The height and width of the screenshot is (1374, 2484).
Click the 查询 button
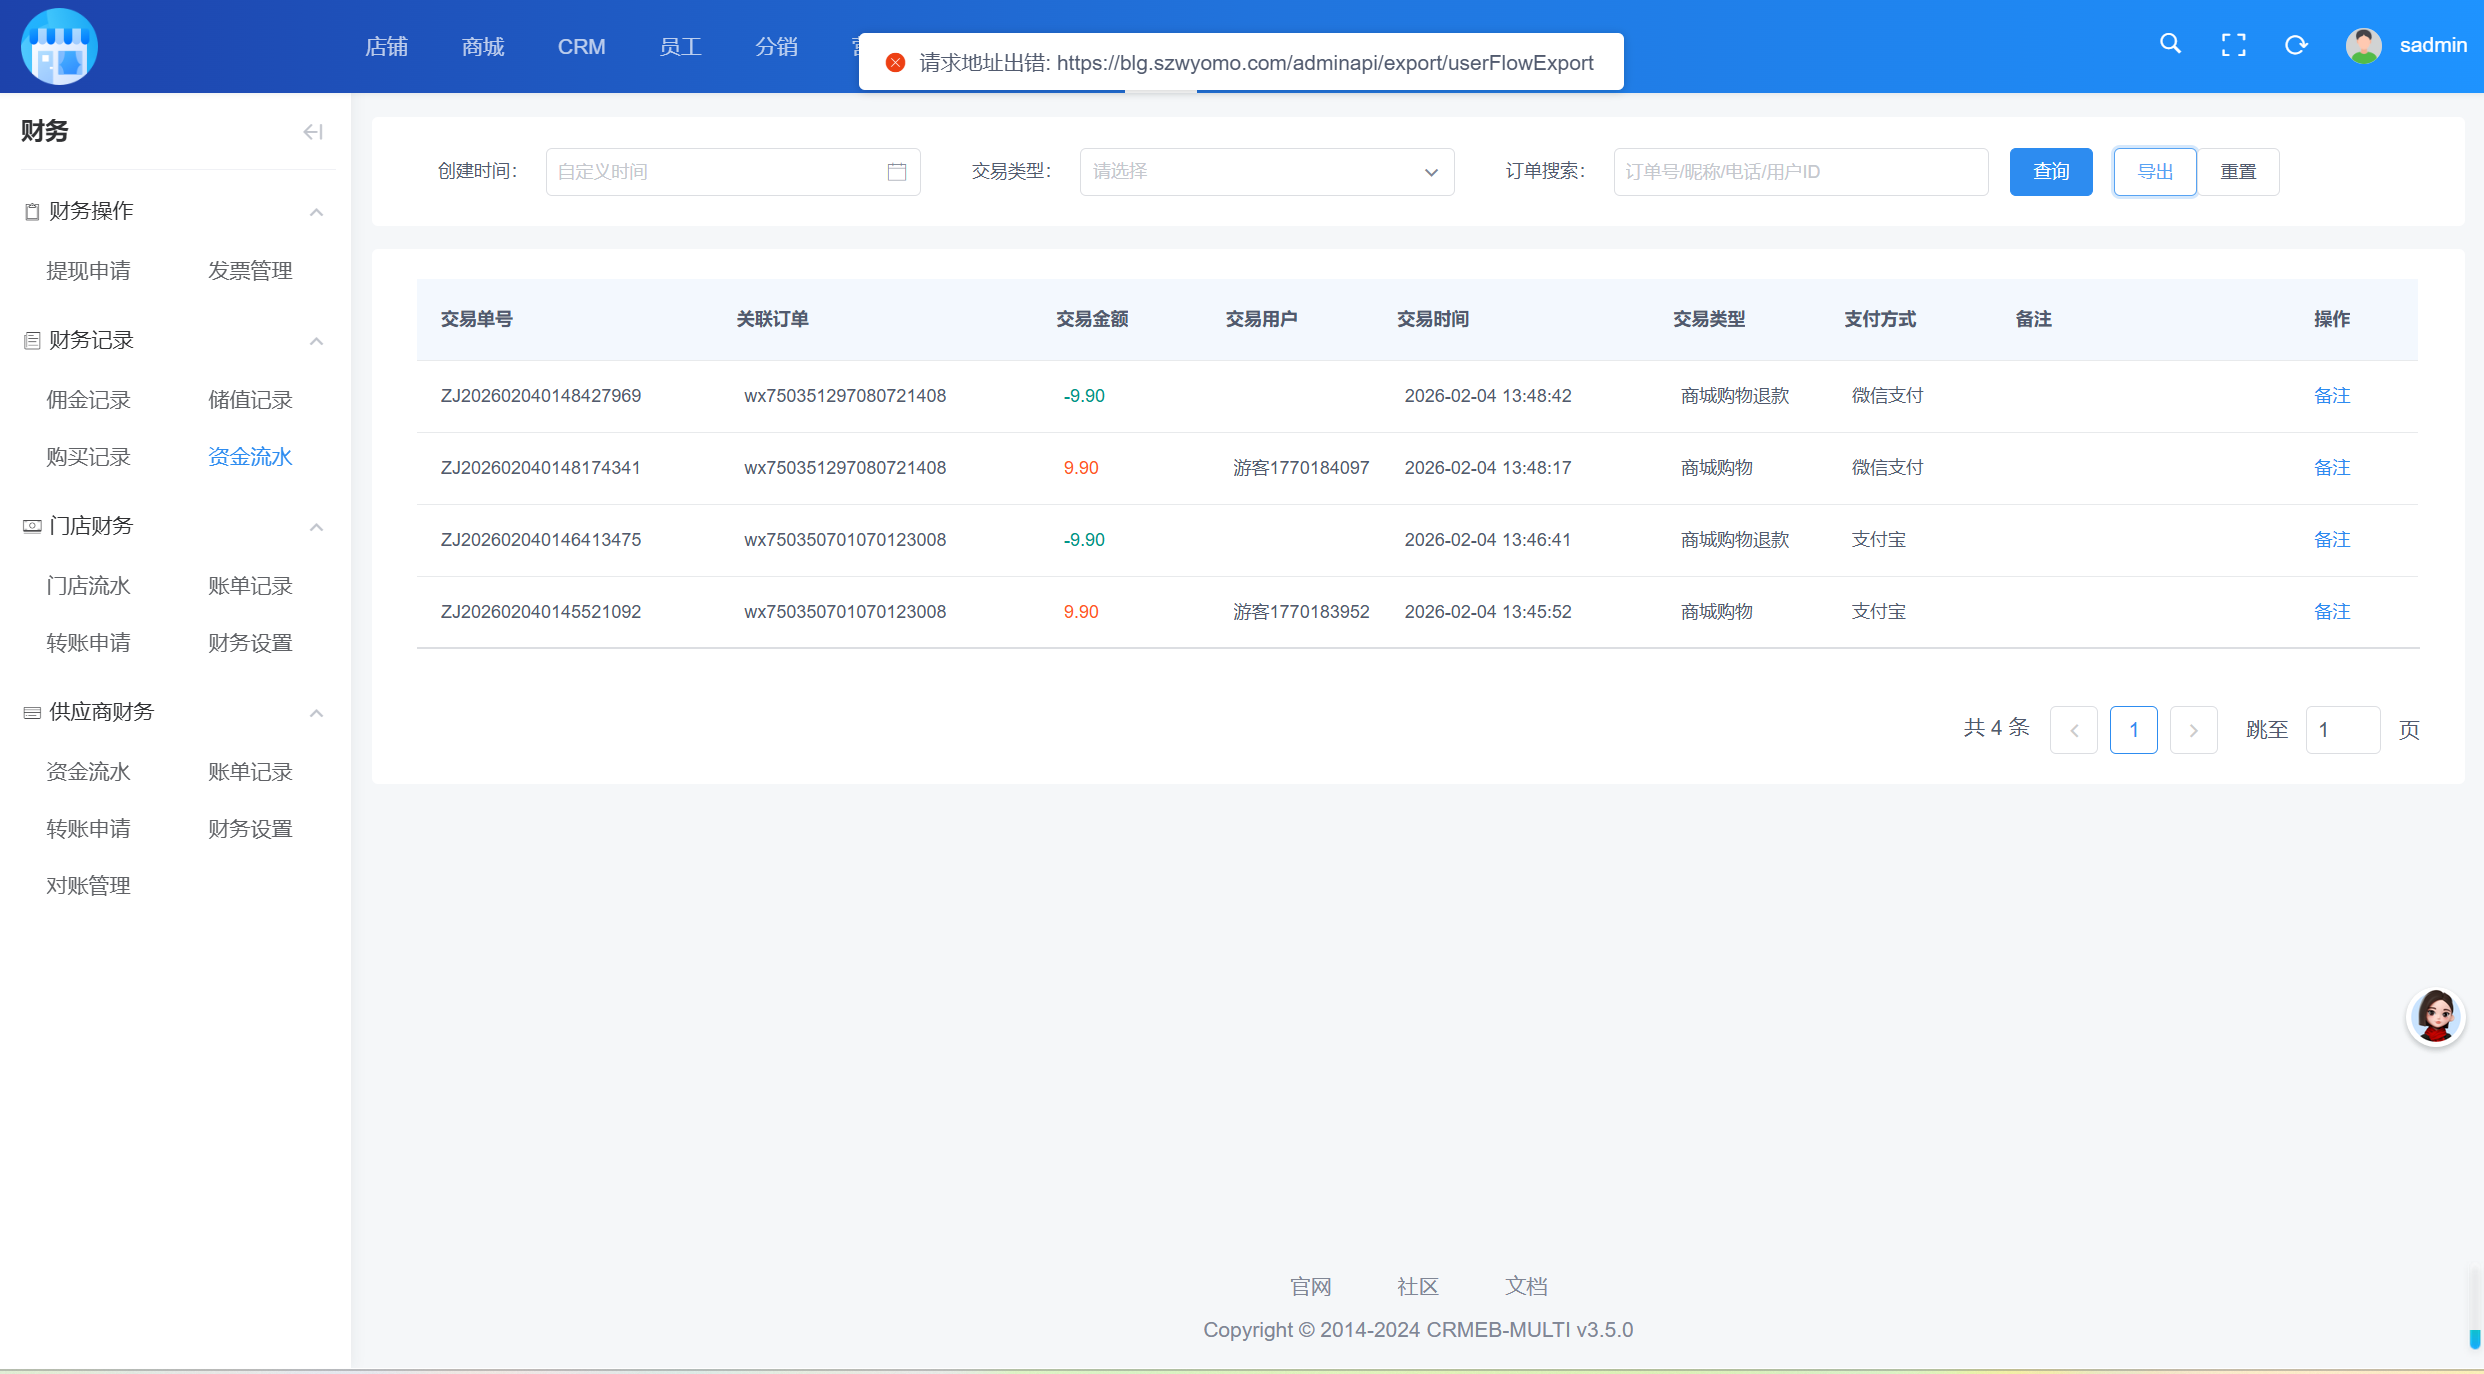click(x=2050, y=172)
